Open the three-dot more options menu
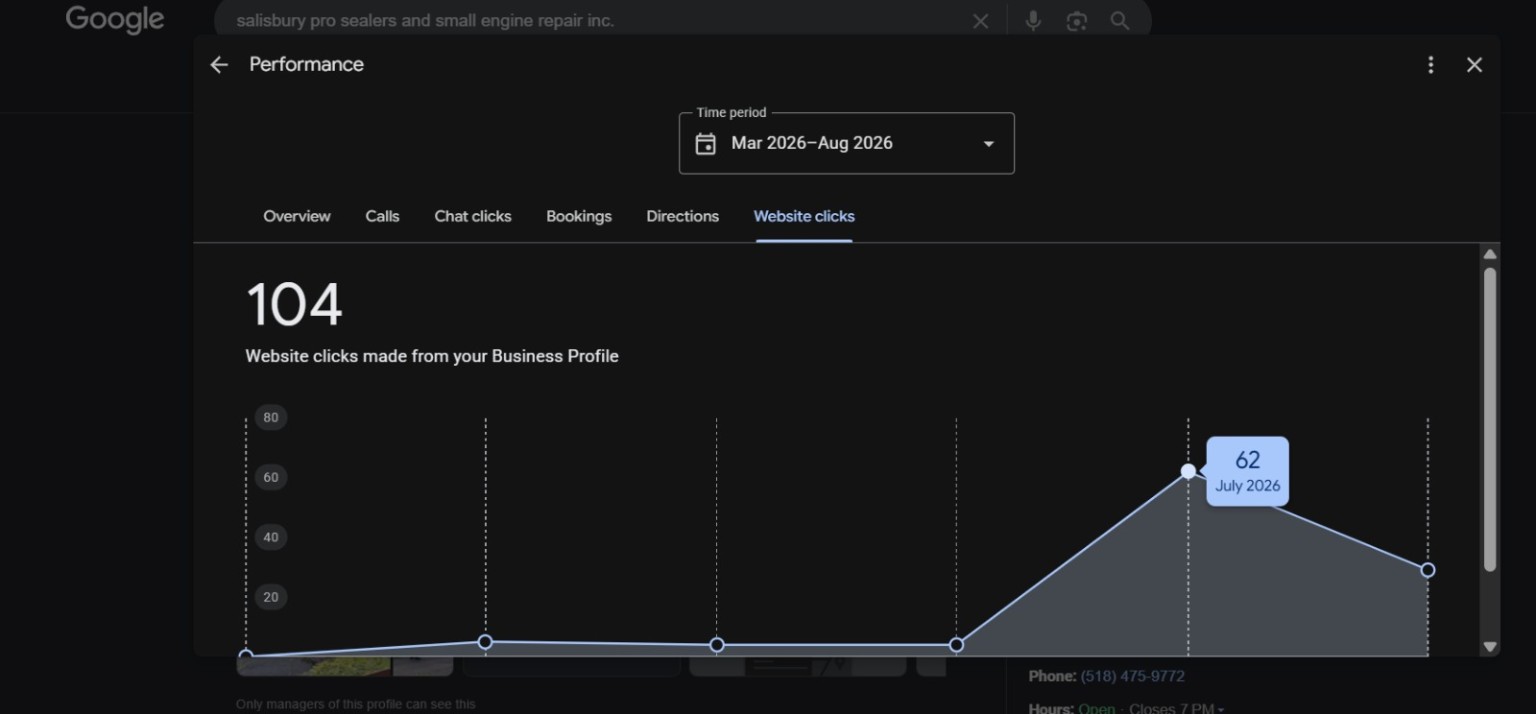 click(x=1431, y=65)
